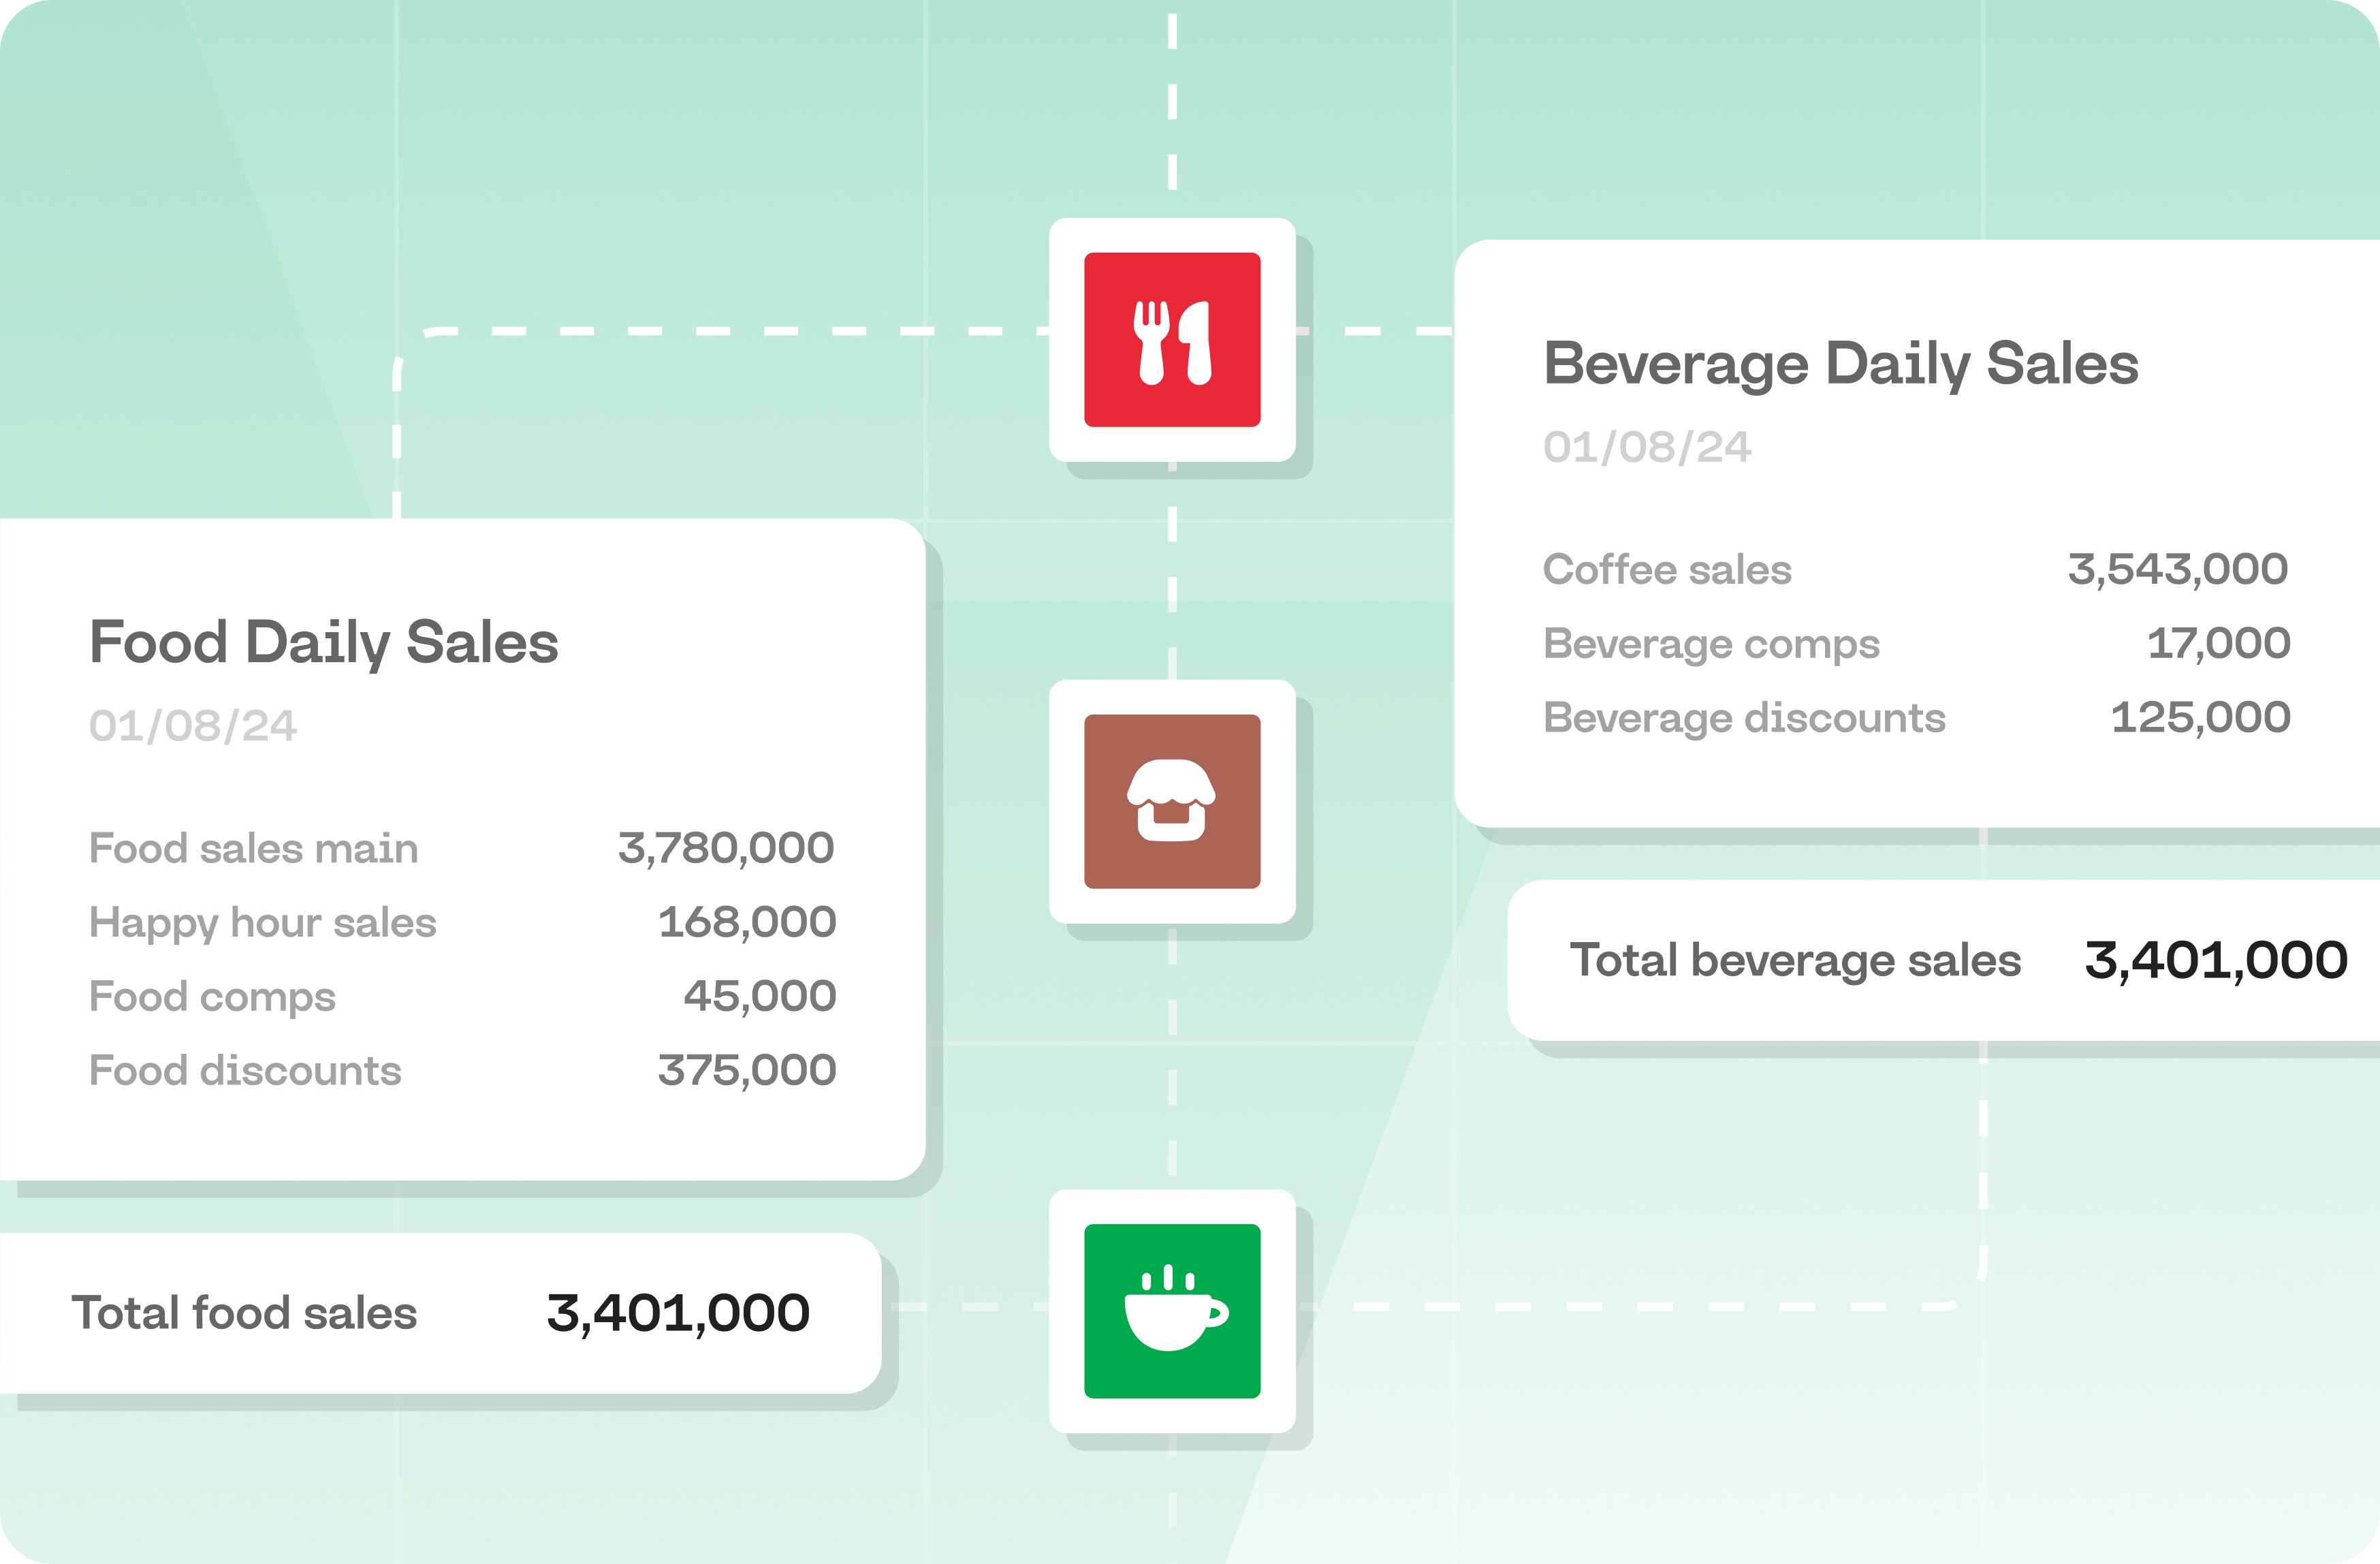The image size is (2380, 1564).
Task: Click the Beverage Daily Sales date 01/08/24
Action: pos(1647,447)
